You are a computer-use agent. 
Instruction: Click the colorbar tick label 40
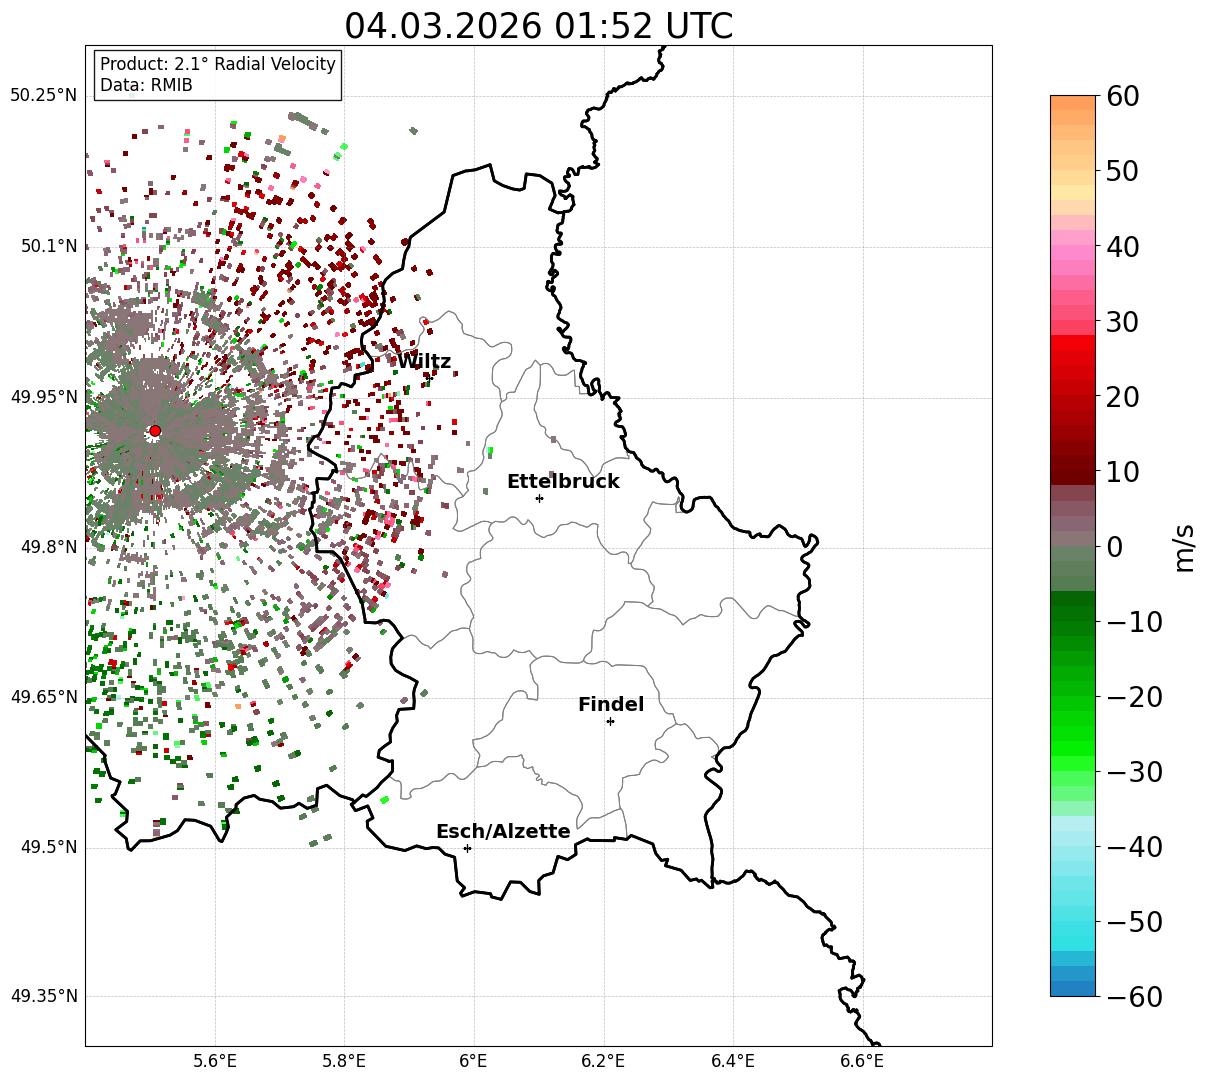(1121, 246)
